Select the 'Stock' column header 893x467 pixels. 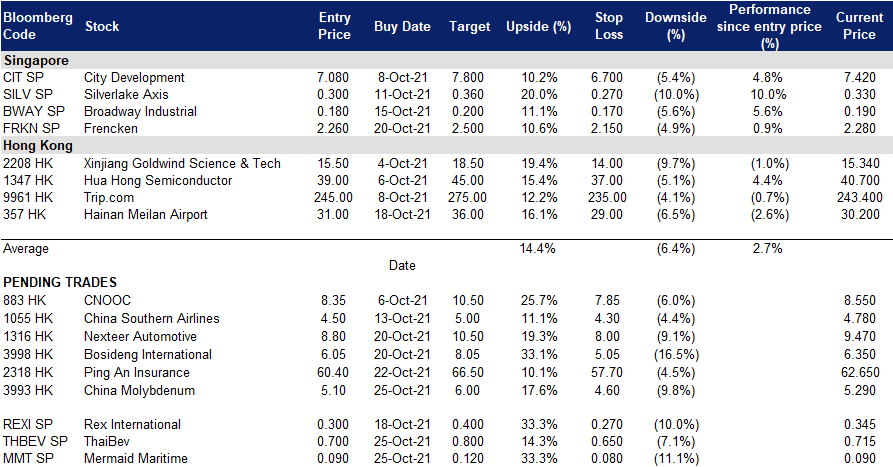tap(102, 26)
